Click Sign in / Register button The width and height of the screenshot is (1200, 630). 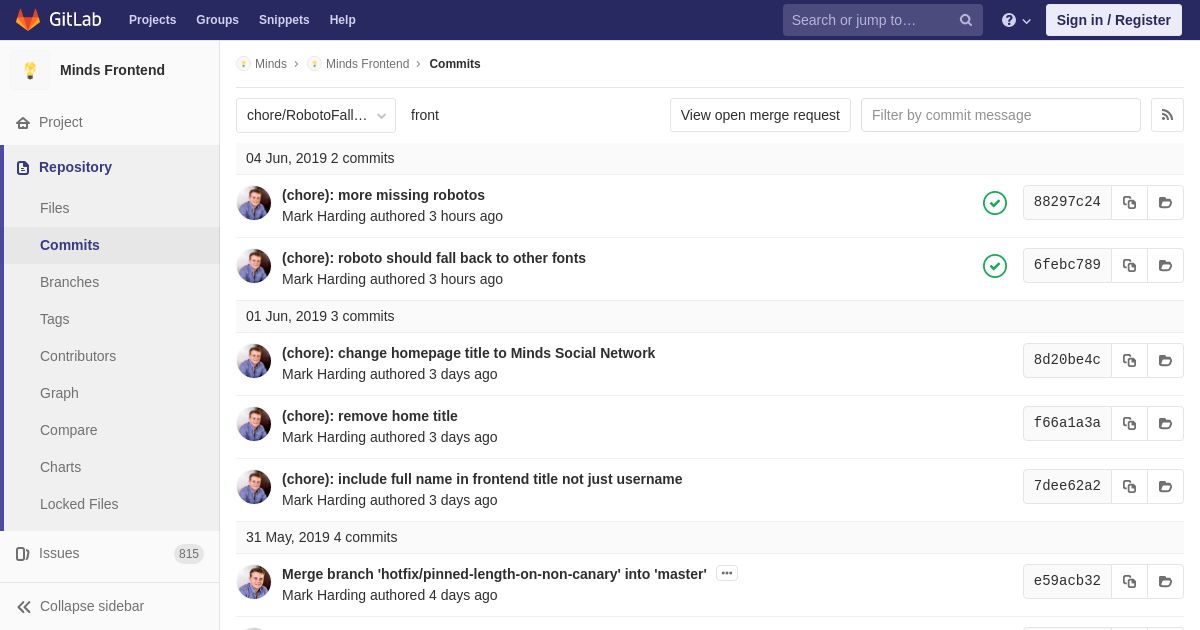(x=1113, y=20)
